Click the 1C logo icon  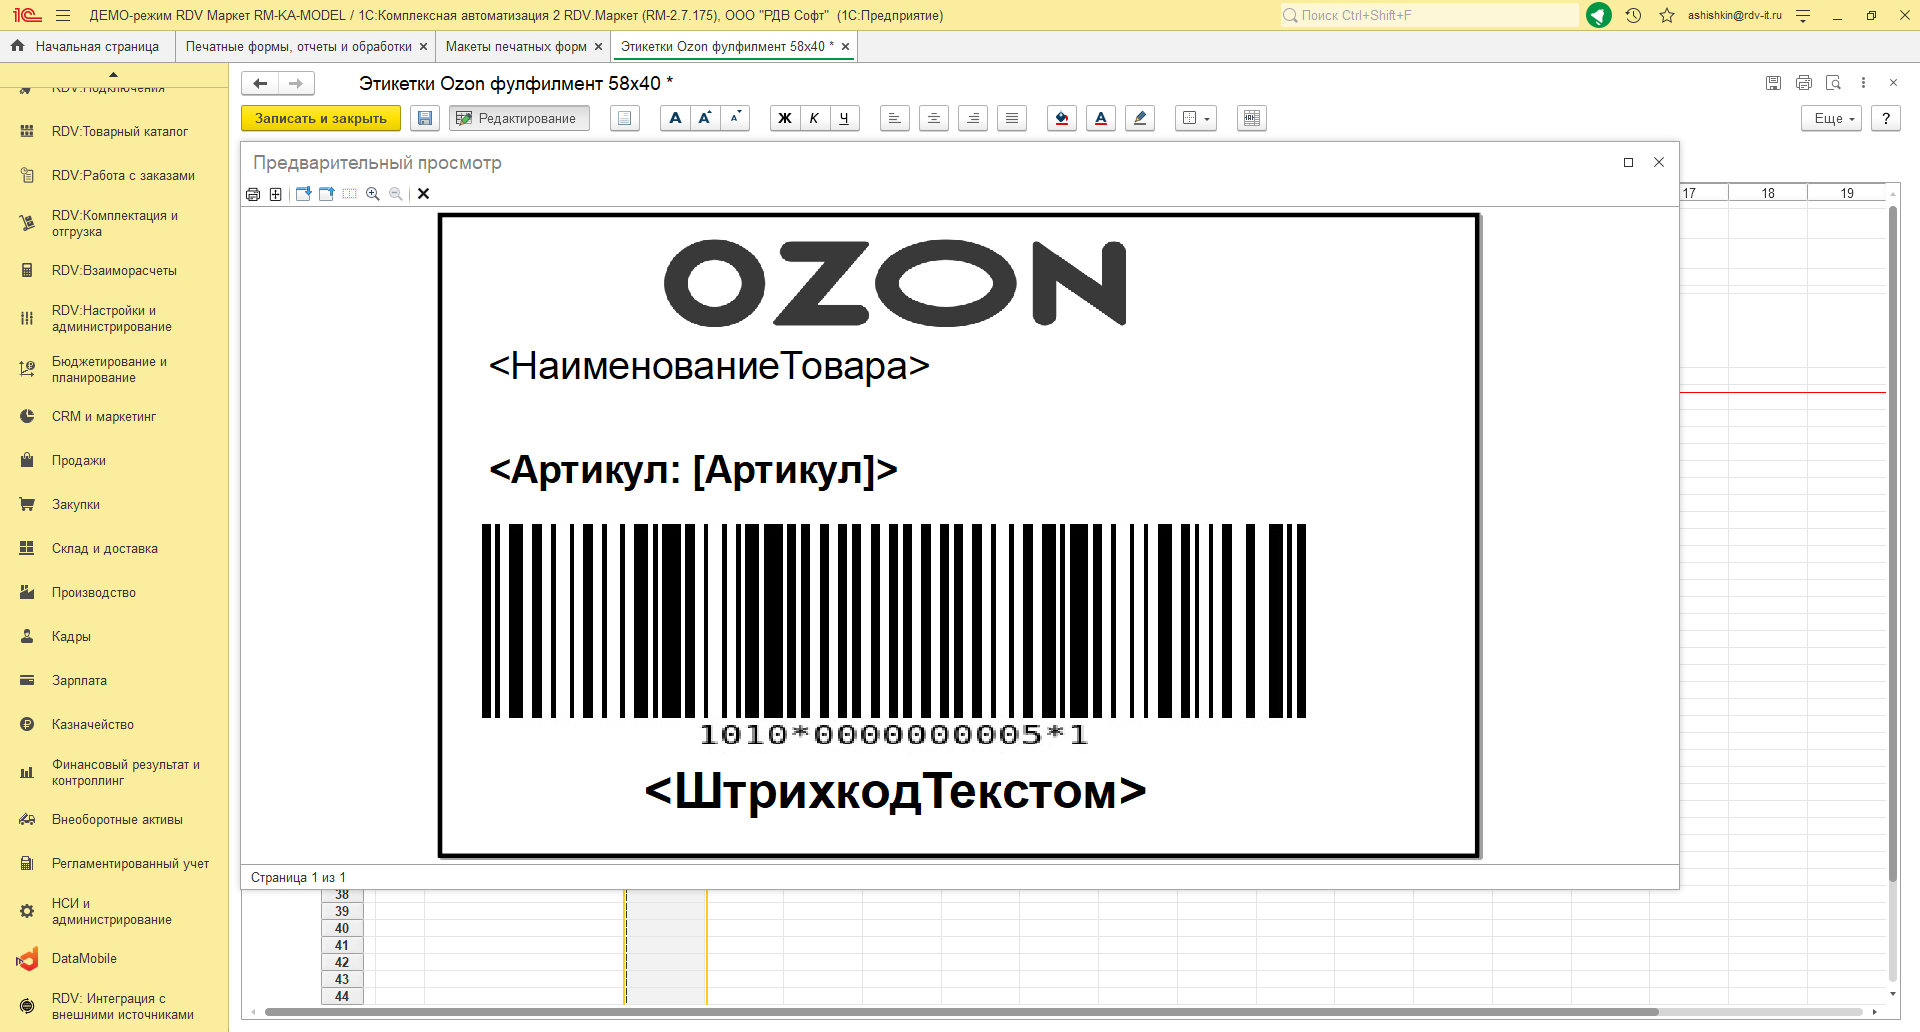(27, 15)
